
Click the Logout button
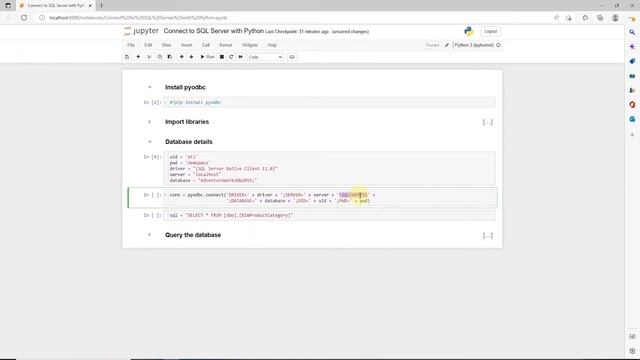pyautogui.click(x=491, y=31)
